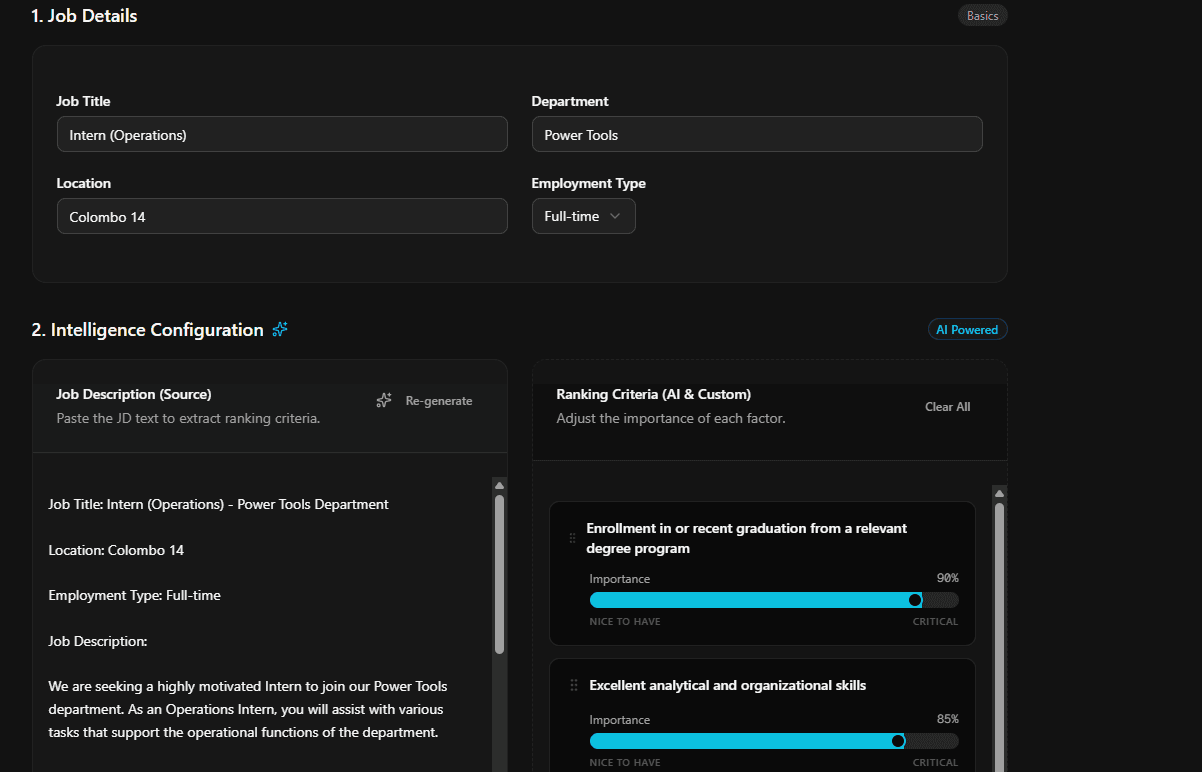Click the sparkle icon beside Intelligence Configuration heading
The image size is (1202, 772).
(x=280, y=329)
